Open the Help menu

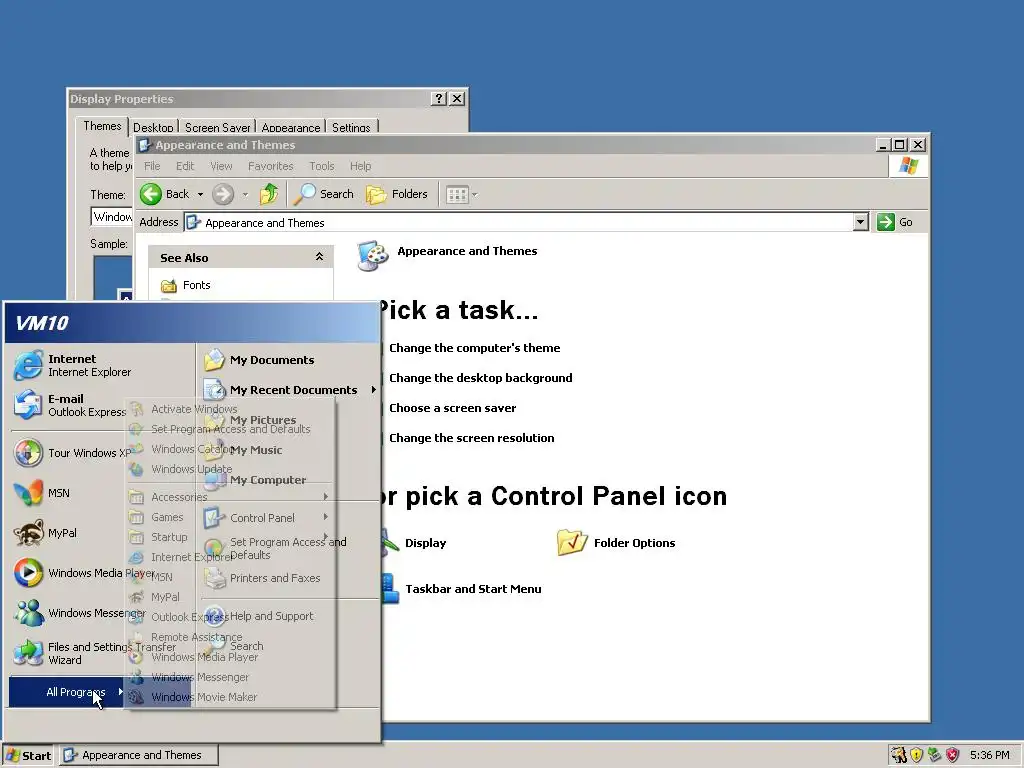click(x=360, y=166)
